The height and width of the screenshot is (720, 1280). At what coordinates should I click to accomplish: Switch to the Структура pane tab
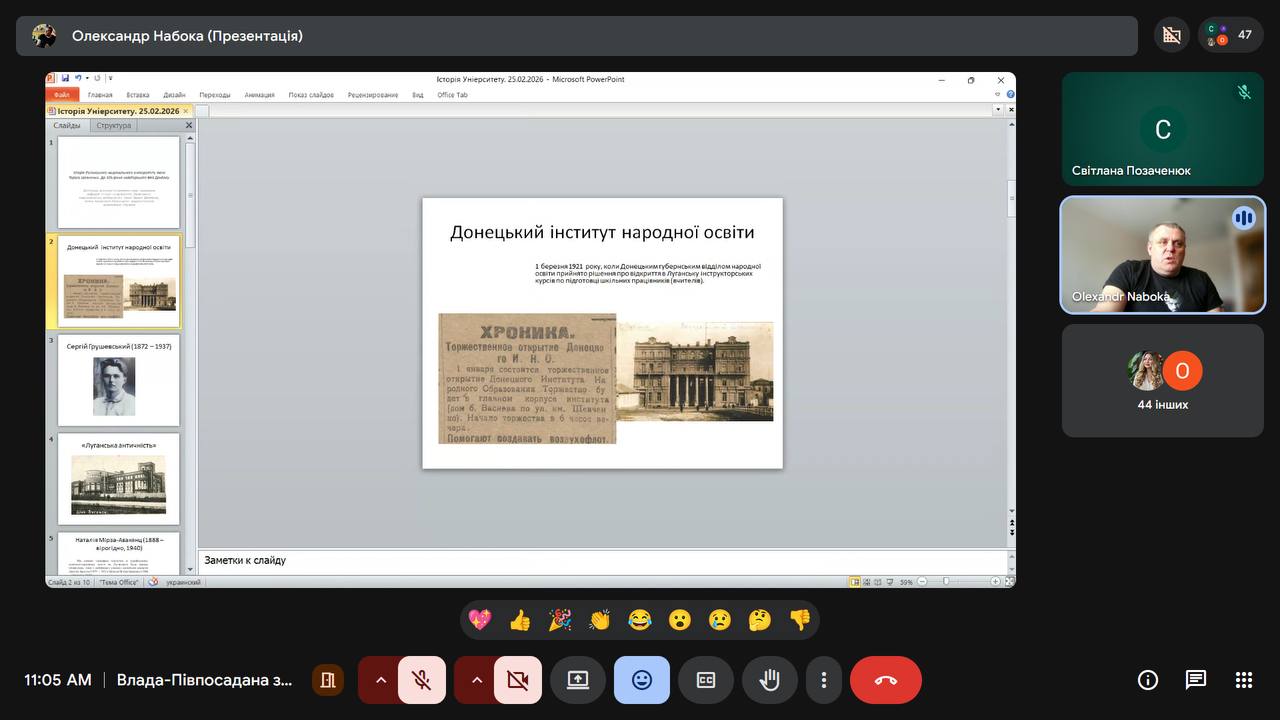(x=114, y=126)
